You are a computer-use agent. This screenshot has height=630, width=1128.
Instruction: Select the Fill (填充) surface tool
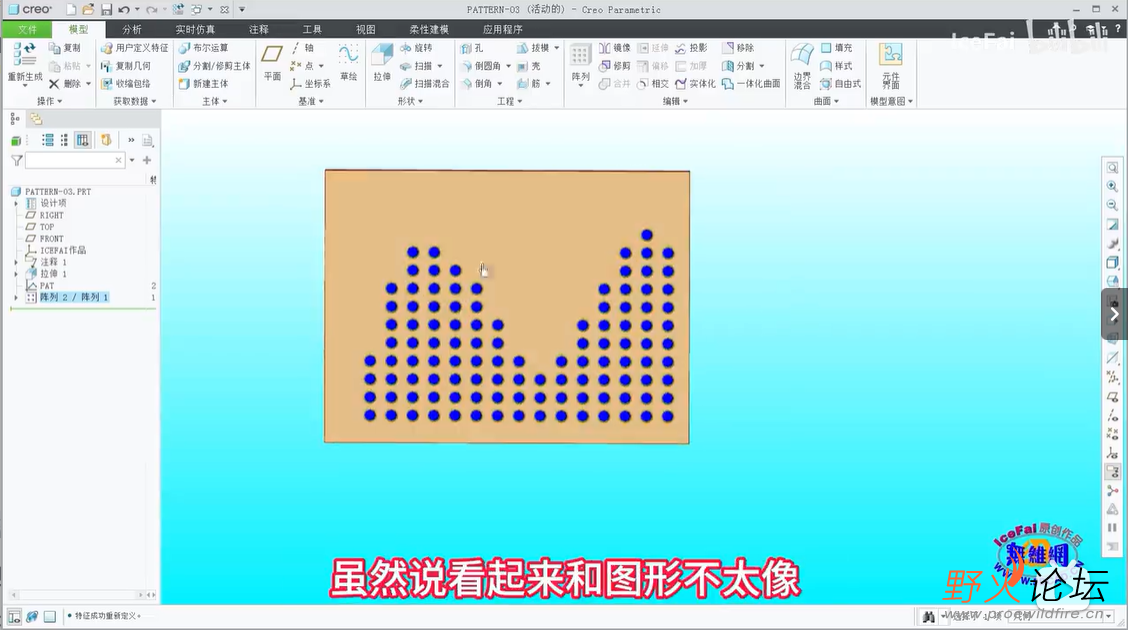tap(837, 47)
